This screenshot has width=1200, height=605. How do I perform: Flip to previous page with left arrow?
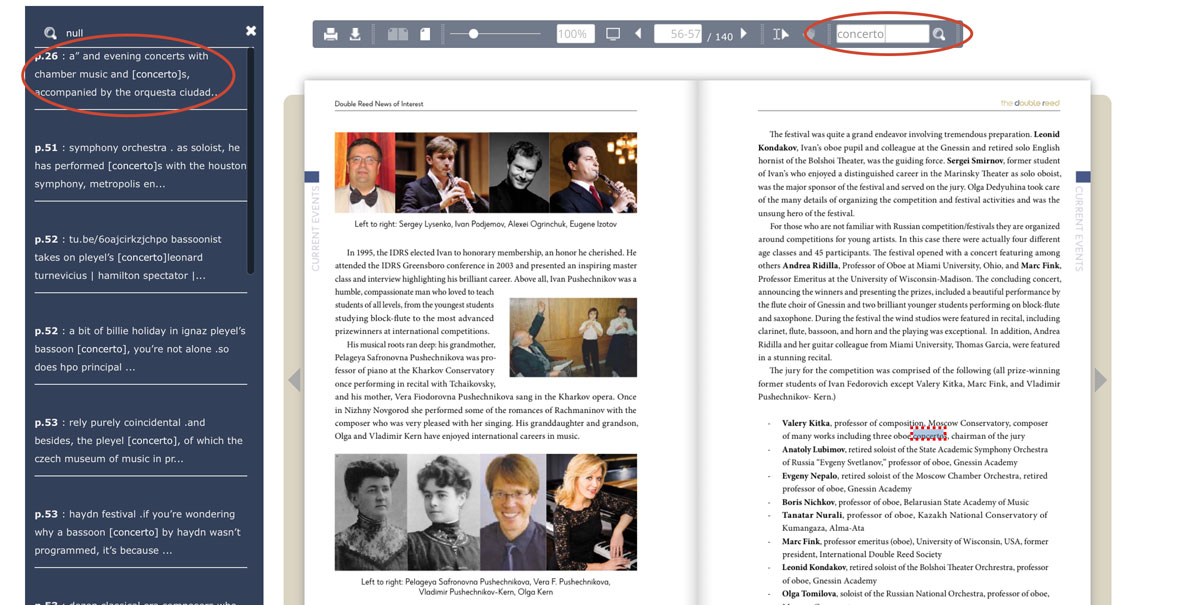coord(294,380)
